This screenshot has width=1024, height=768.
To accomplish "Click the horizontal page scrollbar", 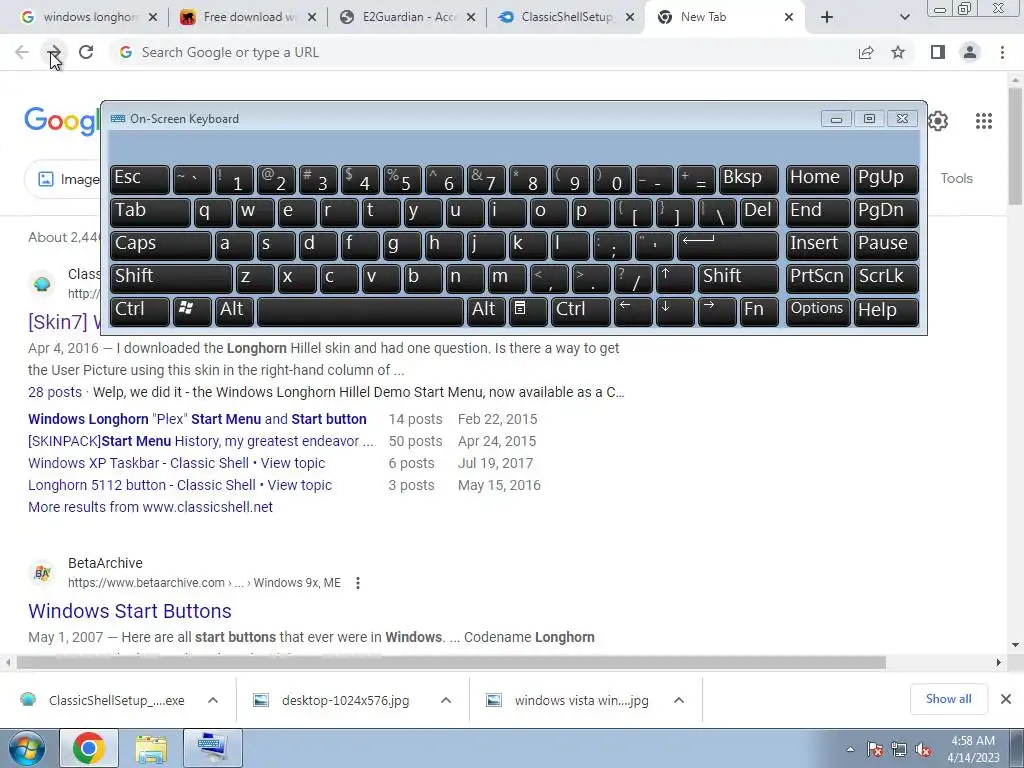I will [x=451, y=662].
